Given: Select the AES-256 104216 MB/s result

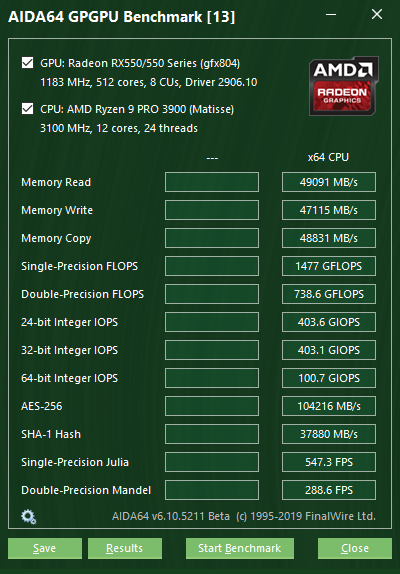Looking at the screenshot, I should pyautogui.click(x=329, y=406).
